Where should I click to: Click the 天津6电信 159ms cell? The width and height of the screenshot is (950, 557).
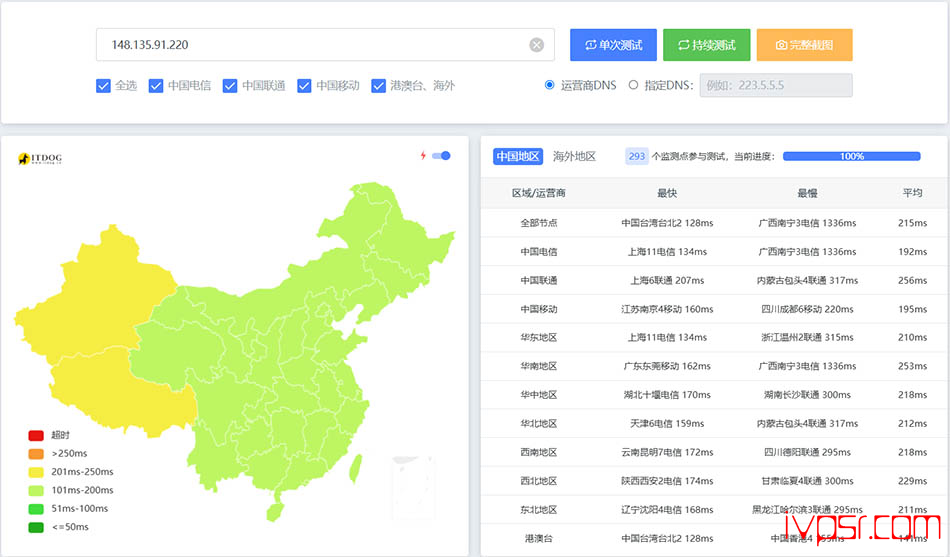667,424
